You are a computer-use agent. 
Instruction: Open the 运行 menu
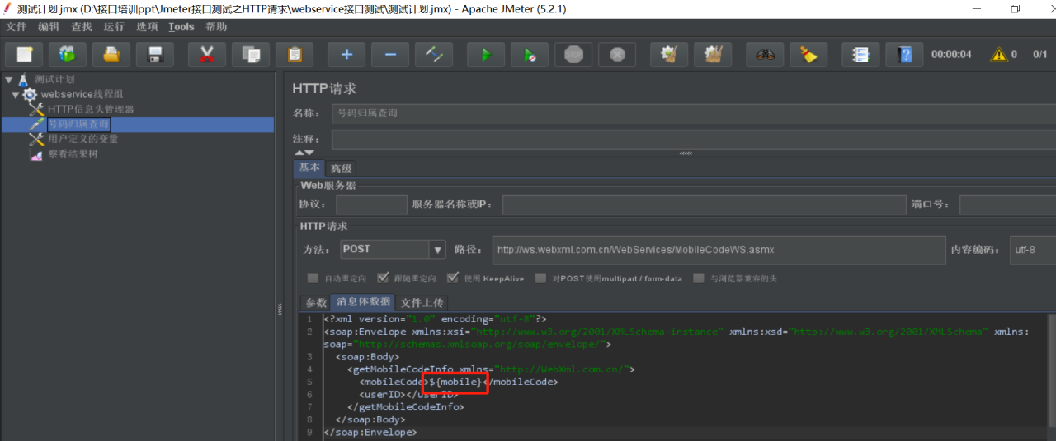pyautogui.click(x=114, y=27)
